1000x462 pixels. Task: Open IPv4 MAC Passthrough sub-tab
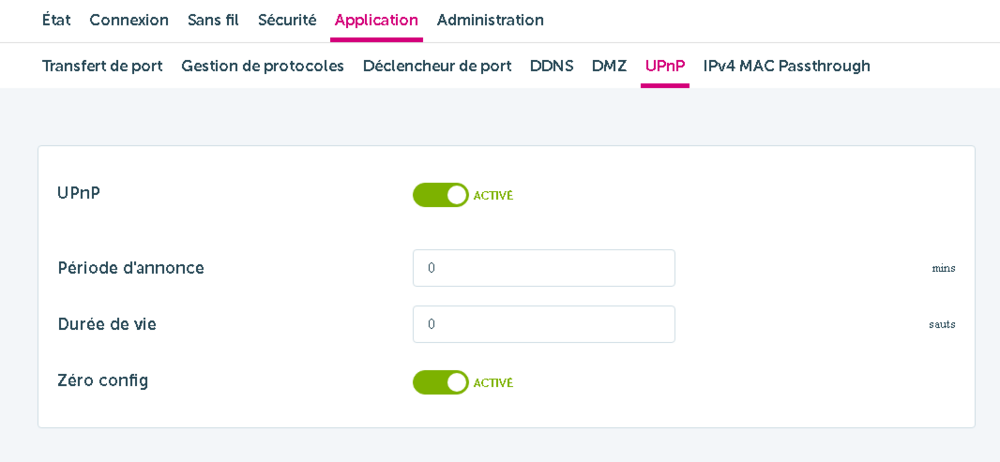[x=786, y=66]
